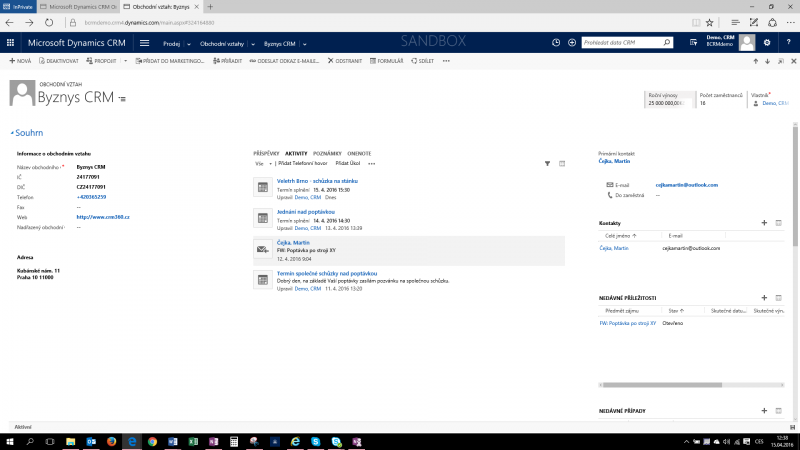800x450 pixels.
Task: Click Sdílet command
Action: pyautogui.click(x=422, y=61)
